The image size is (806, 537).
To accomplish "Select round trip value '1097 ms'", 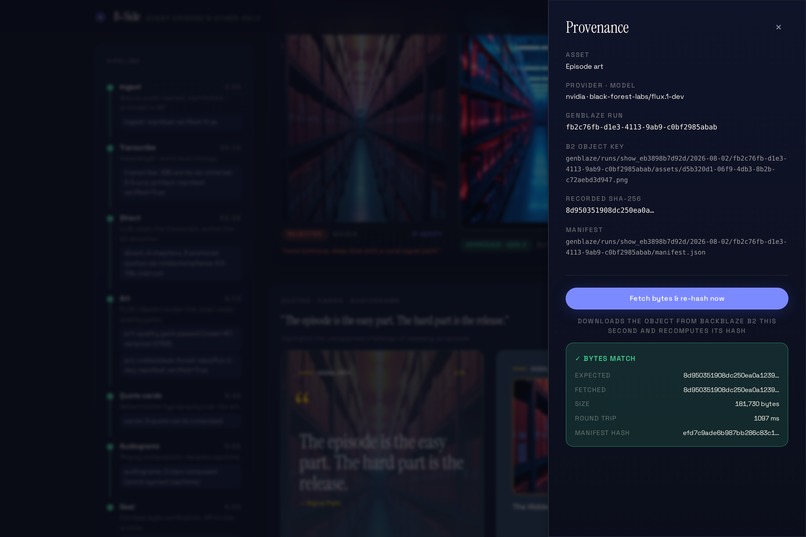I will pos(766,418).
